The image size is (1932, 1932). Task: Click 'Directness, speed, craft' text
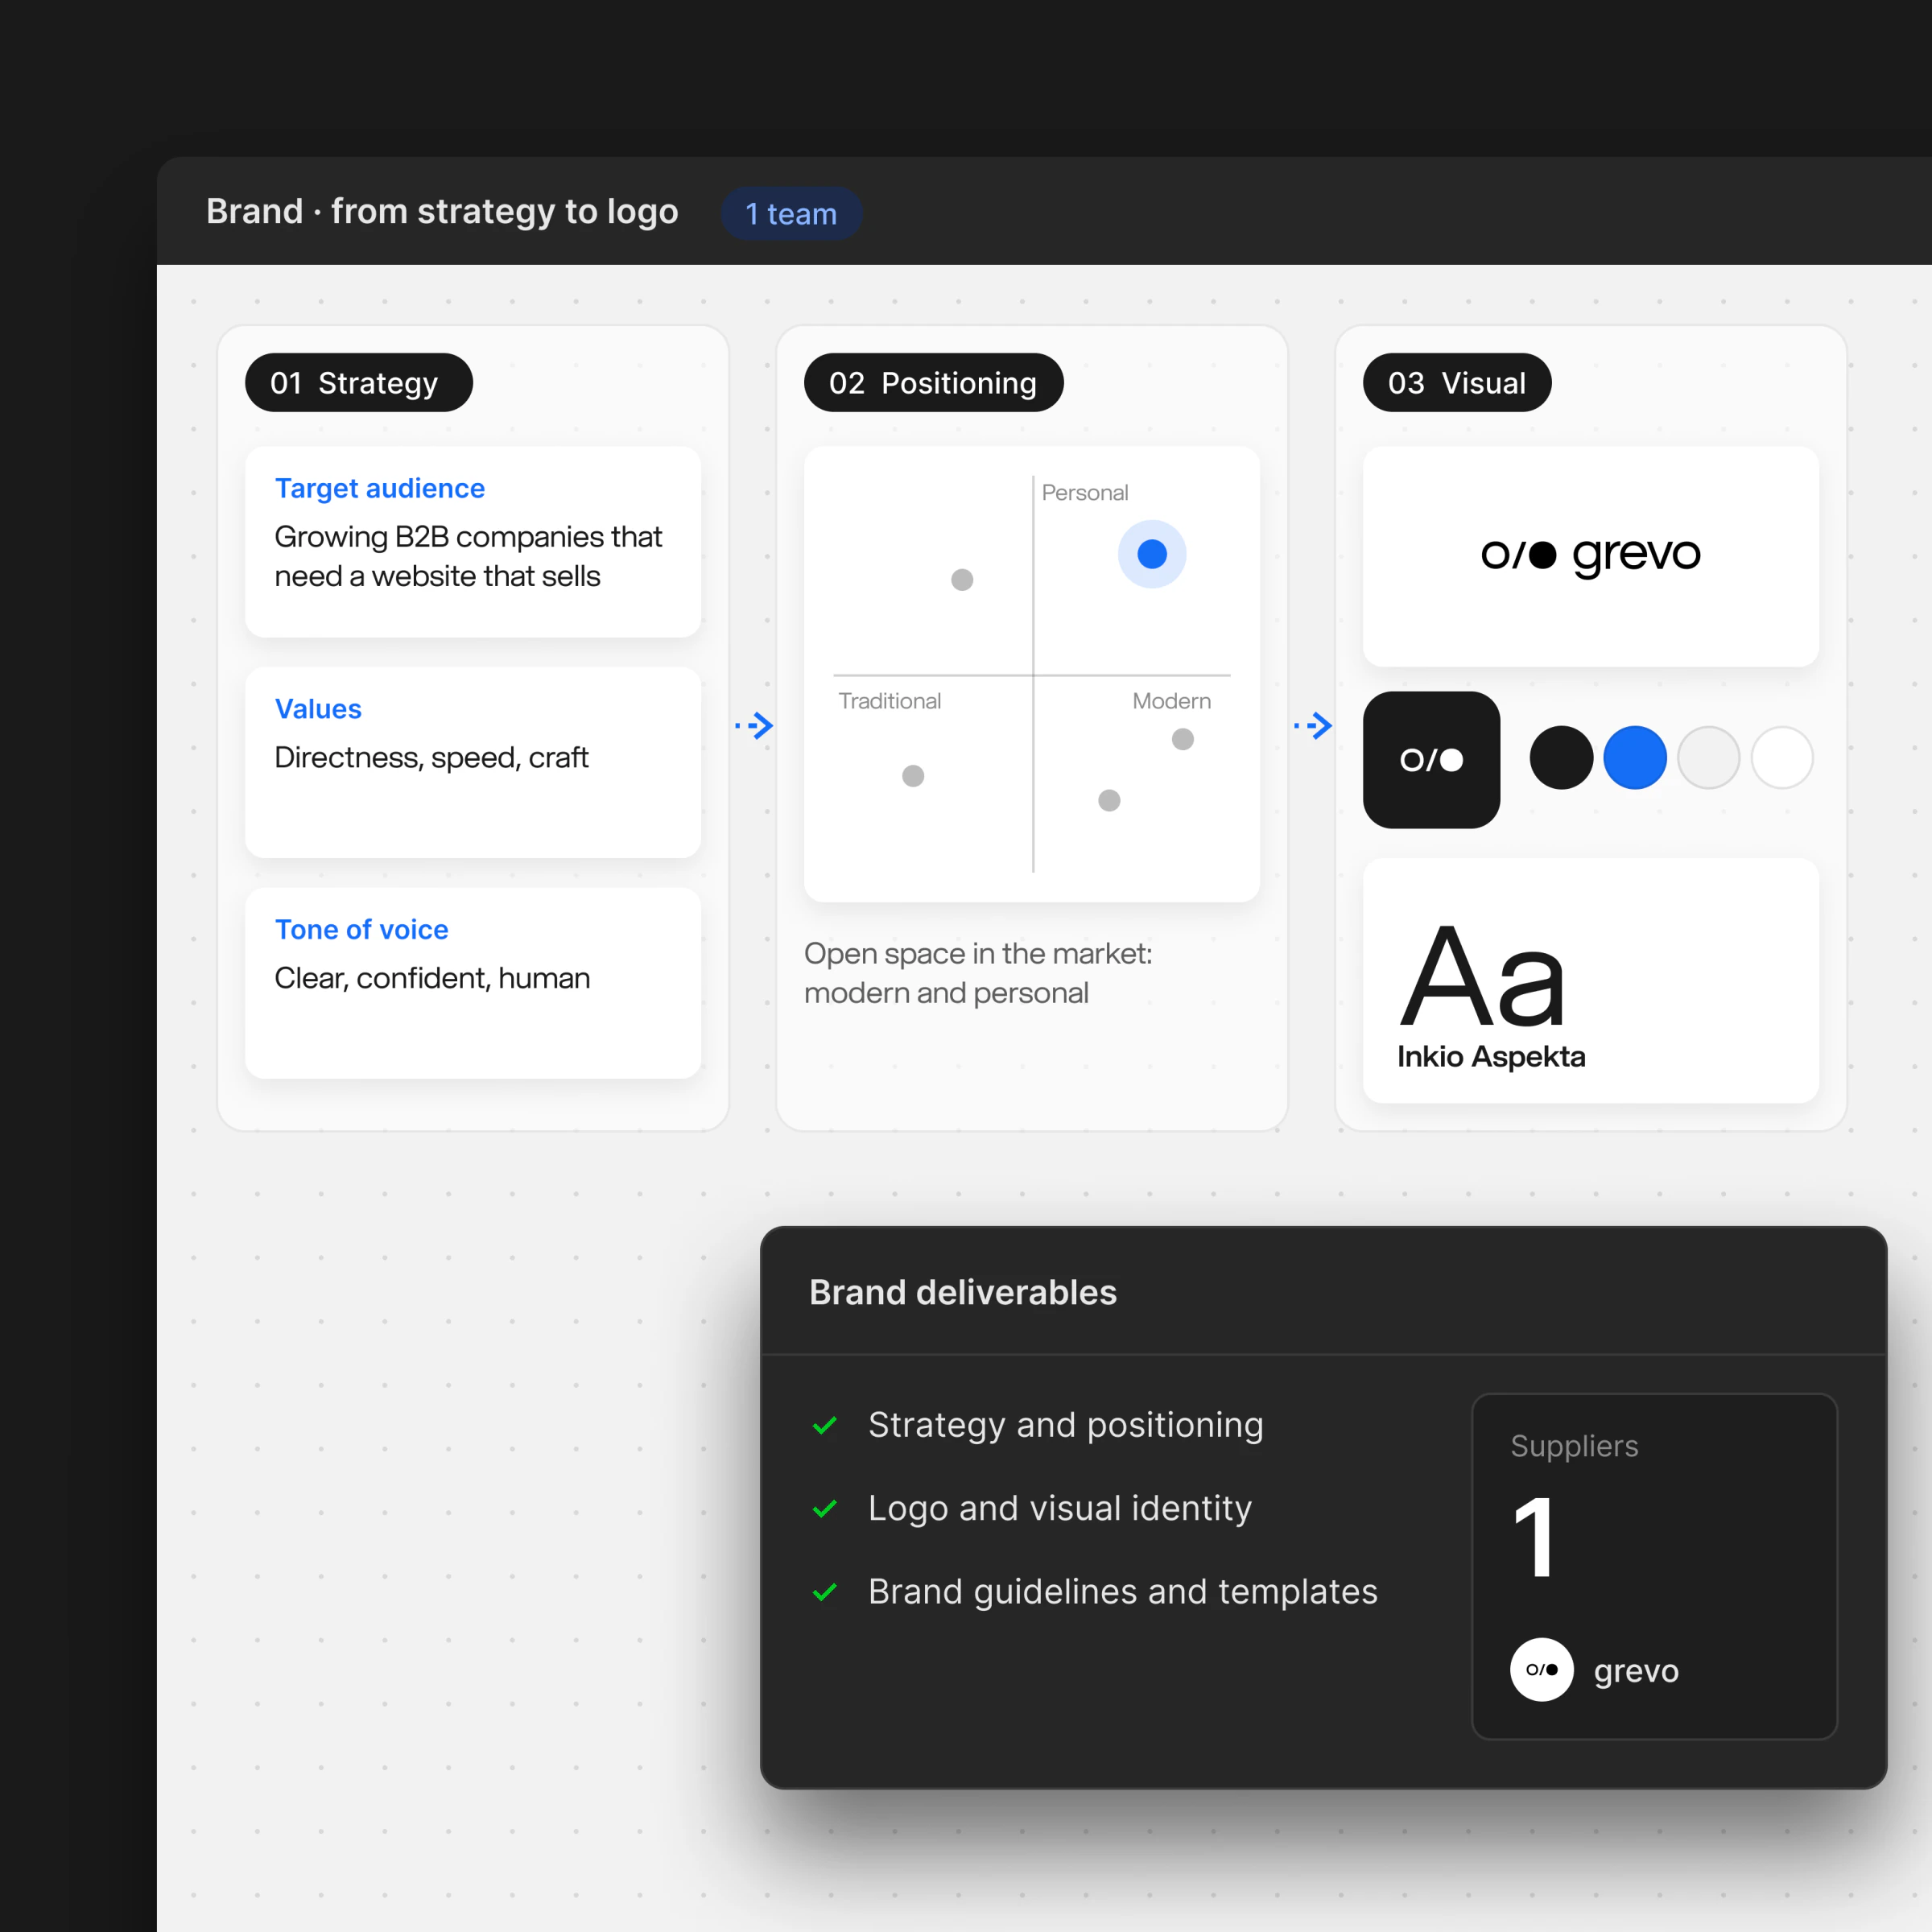click(431, 758)
